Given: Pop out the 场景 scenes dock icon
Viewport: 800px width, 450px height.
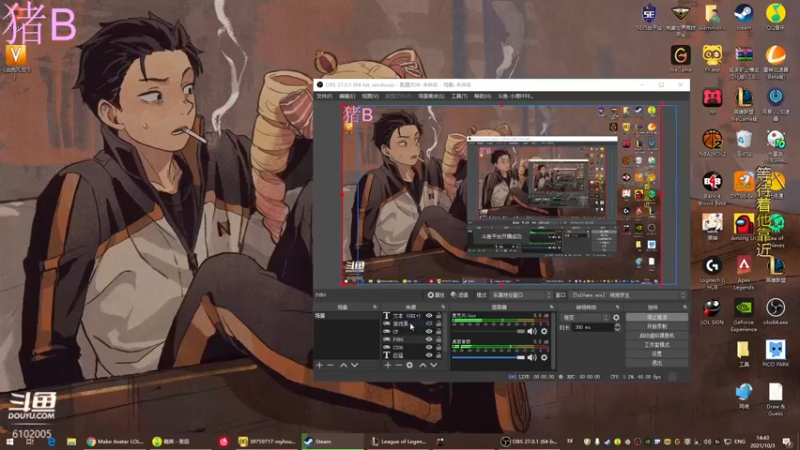Looking at the screenshot, I should 374,307.
